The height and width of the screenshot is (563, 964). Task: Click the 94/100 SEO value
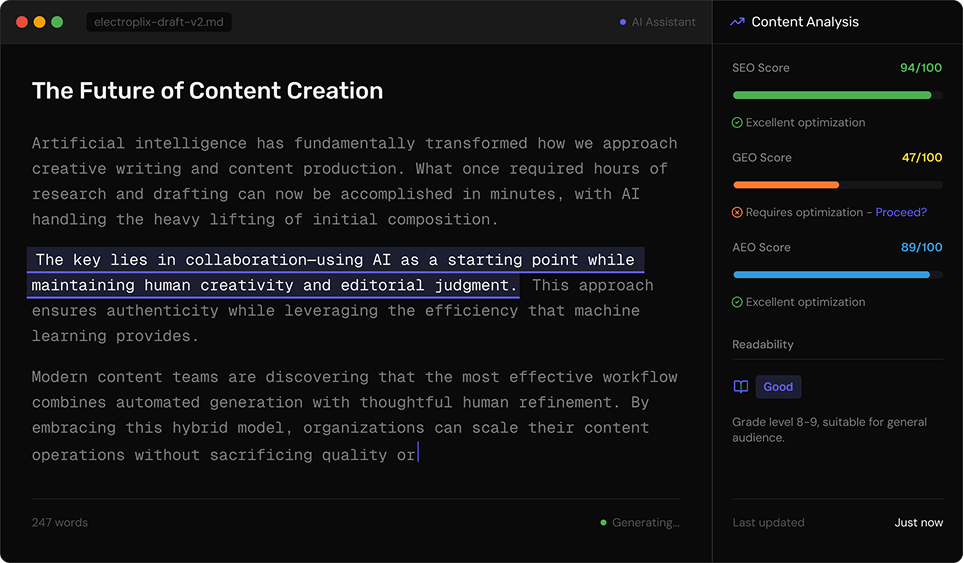(x=920, y=68)
